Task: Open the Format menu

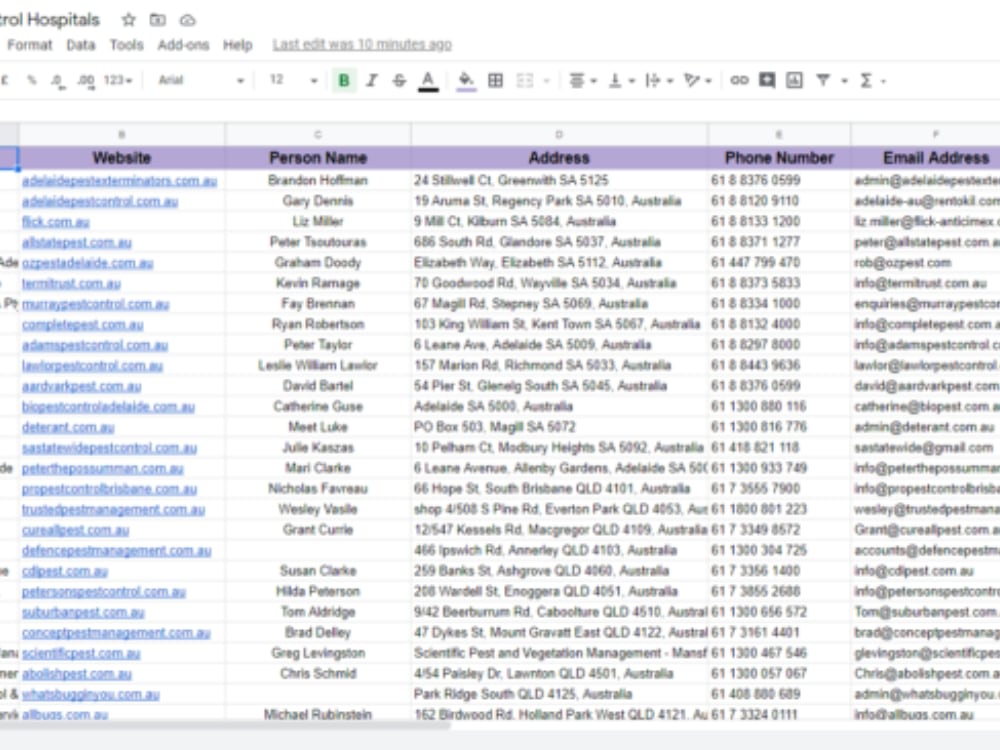Action: coord(29,45)
